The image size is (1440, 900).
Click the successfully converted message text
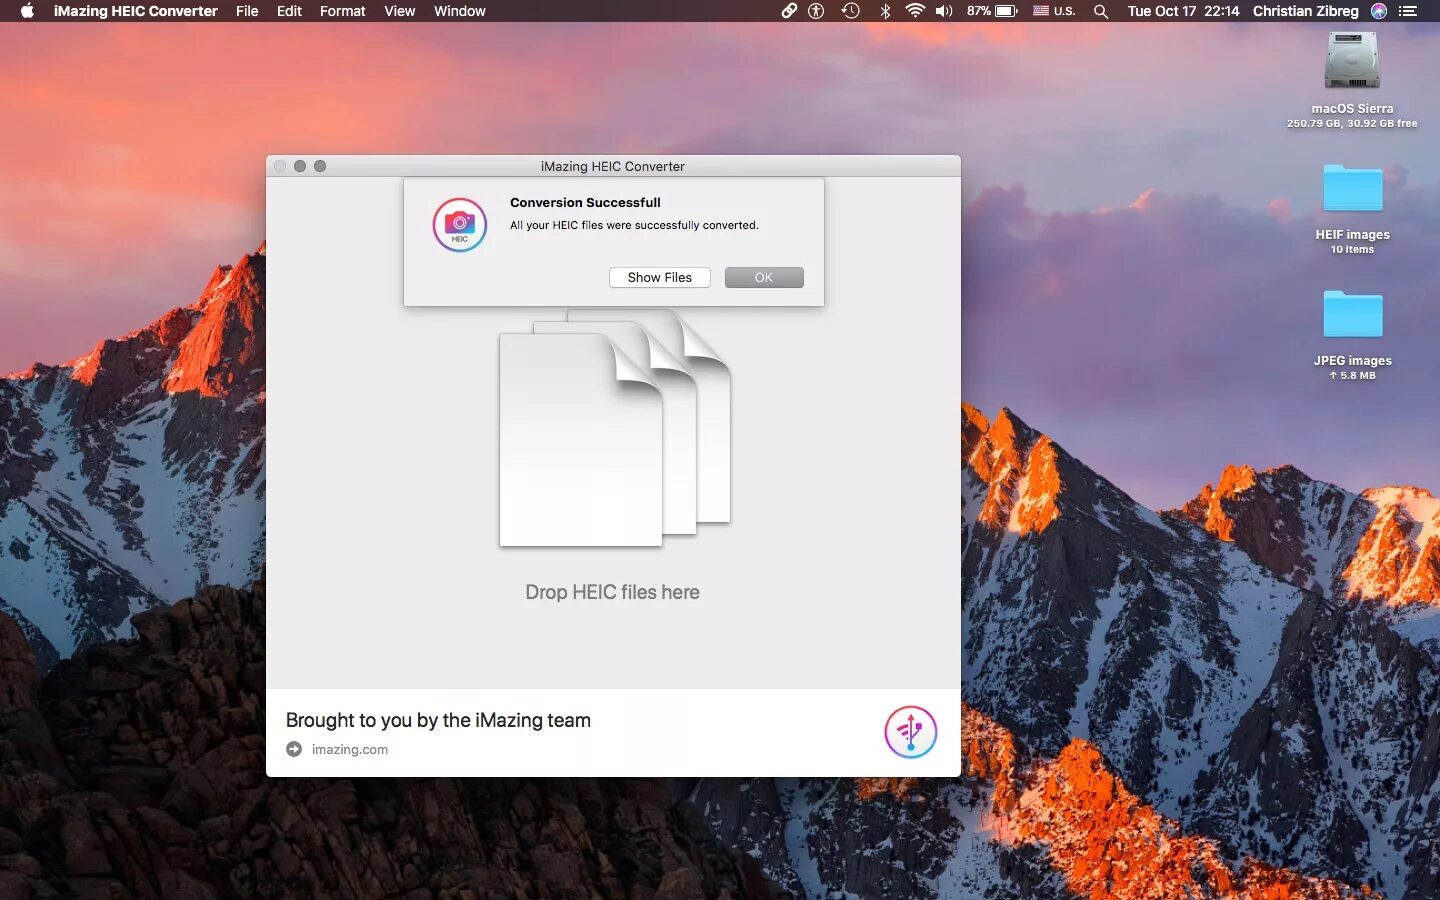click(634, 225)
